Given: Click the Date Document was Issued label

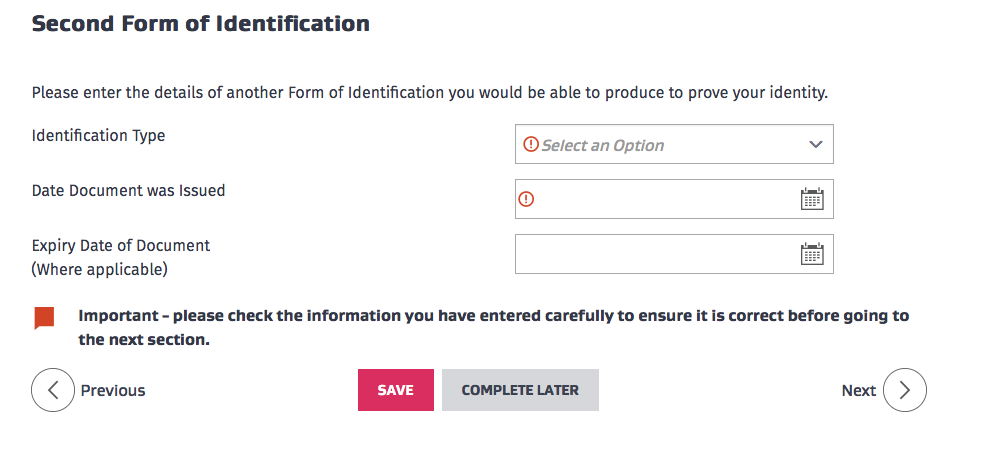Looking at the screenshot, I should 129,190.
